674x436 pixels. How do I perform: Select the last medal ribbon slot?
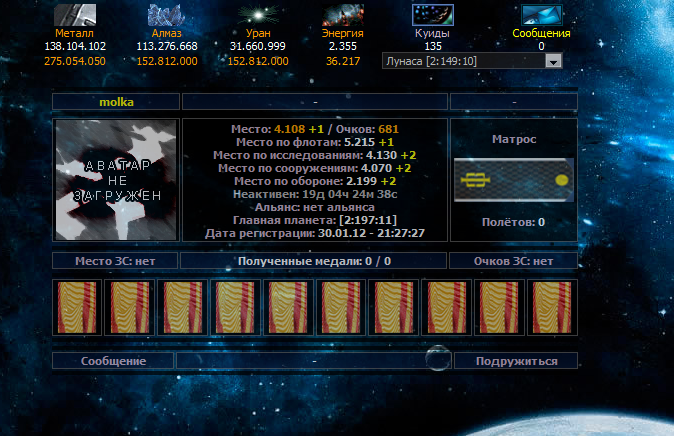tap(553, 307)
